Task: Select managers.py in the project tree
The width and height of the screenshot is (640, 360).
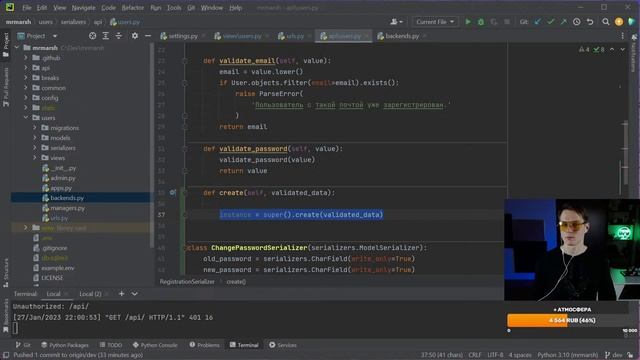Action: click(x=67, y=208)
